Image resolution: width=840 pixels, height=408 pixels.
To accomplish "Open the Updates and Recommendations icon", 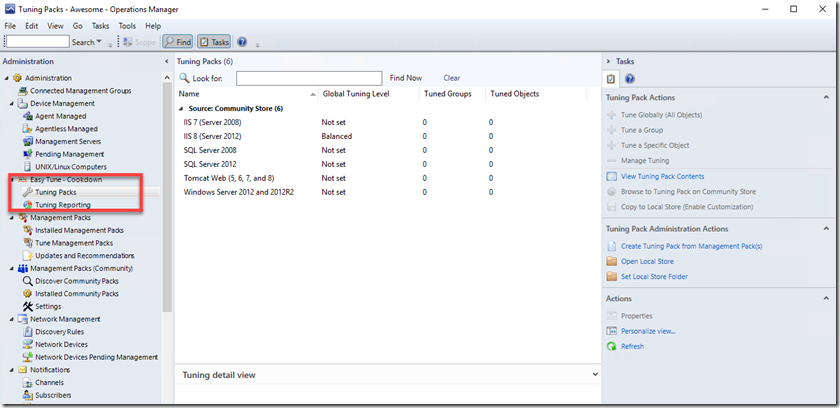I will point(28,256).
